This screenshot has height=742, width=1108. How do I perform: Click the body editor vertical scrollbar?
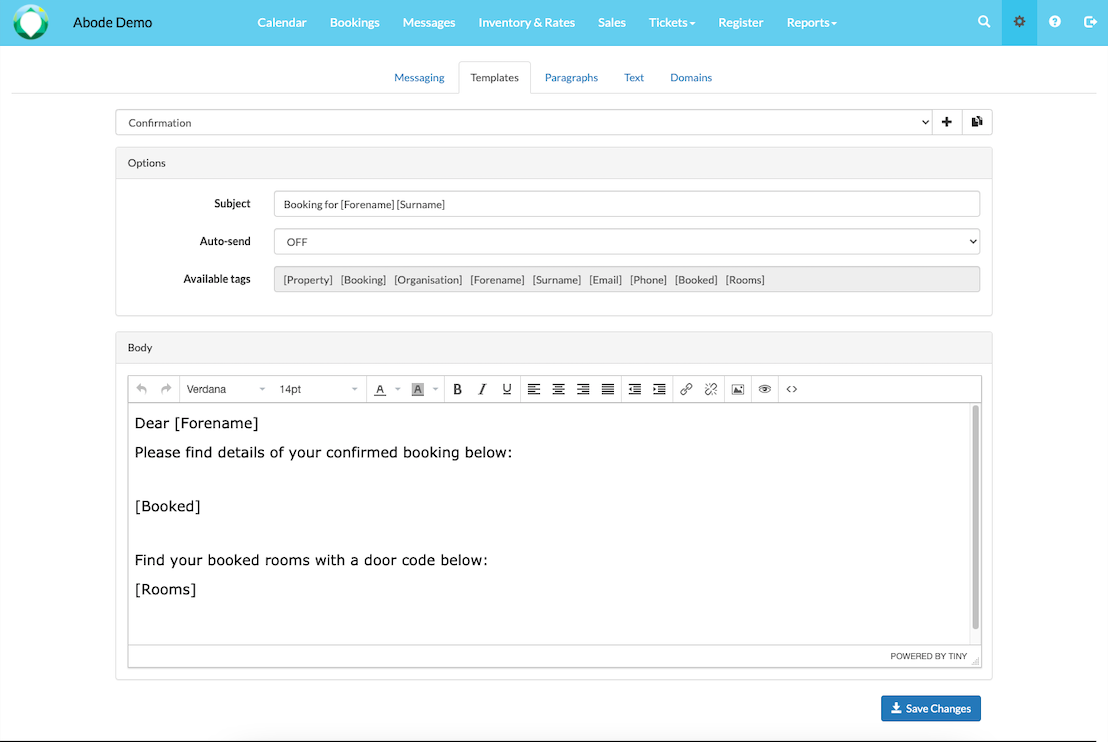(x=975, y=517)
